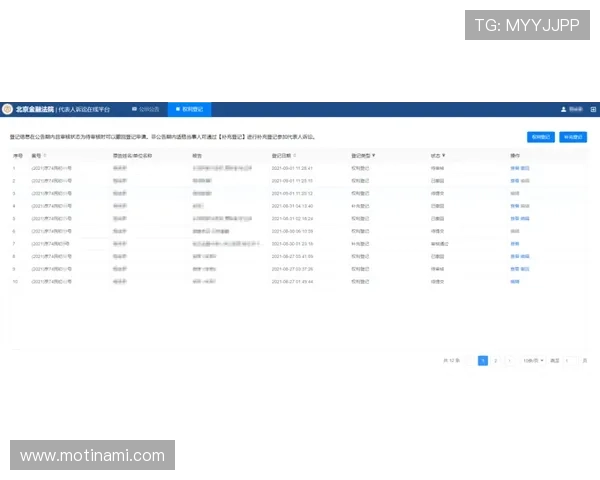Click the operation link in row 10

pyautogui.click(x=514, y=282)
